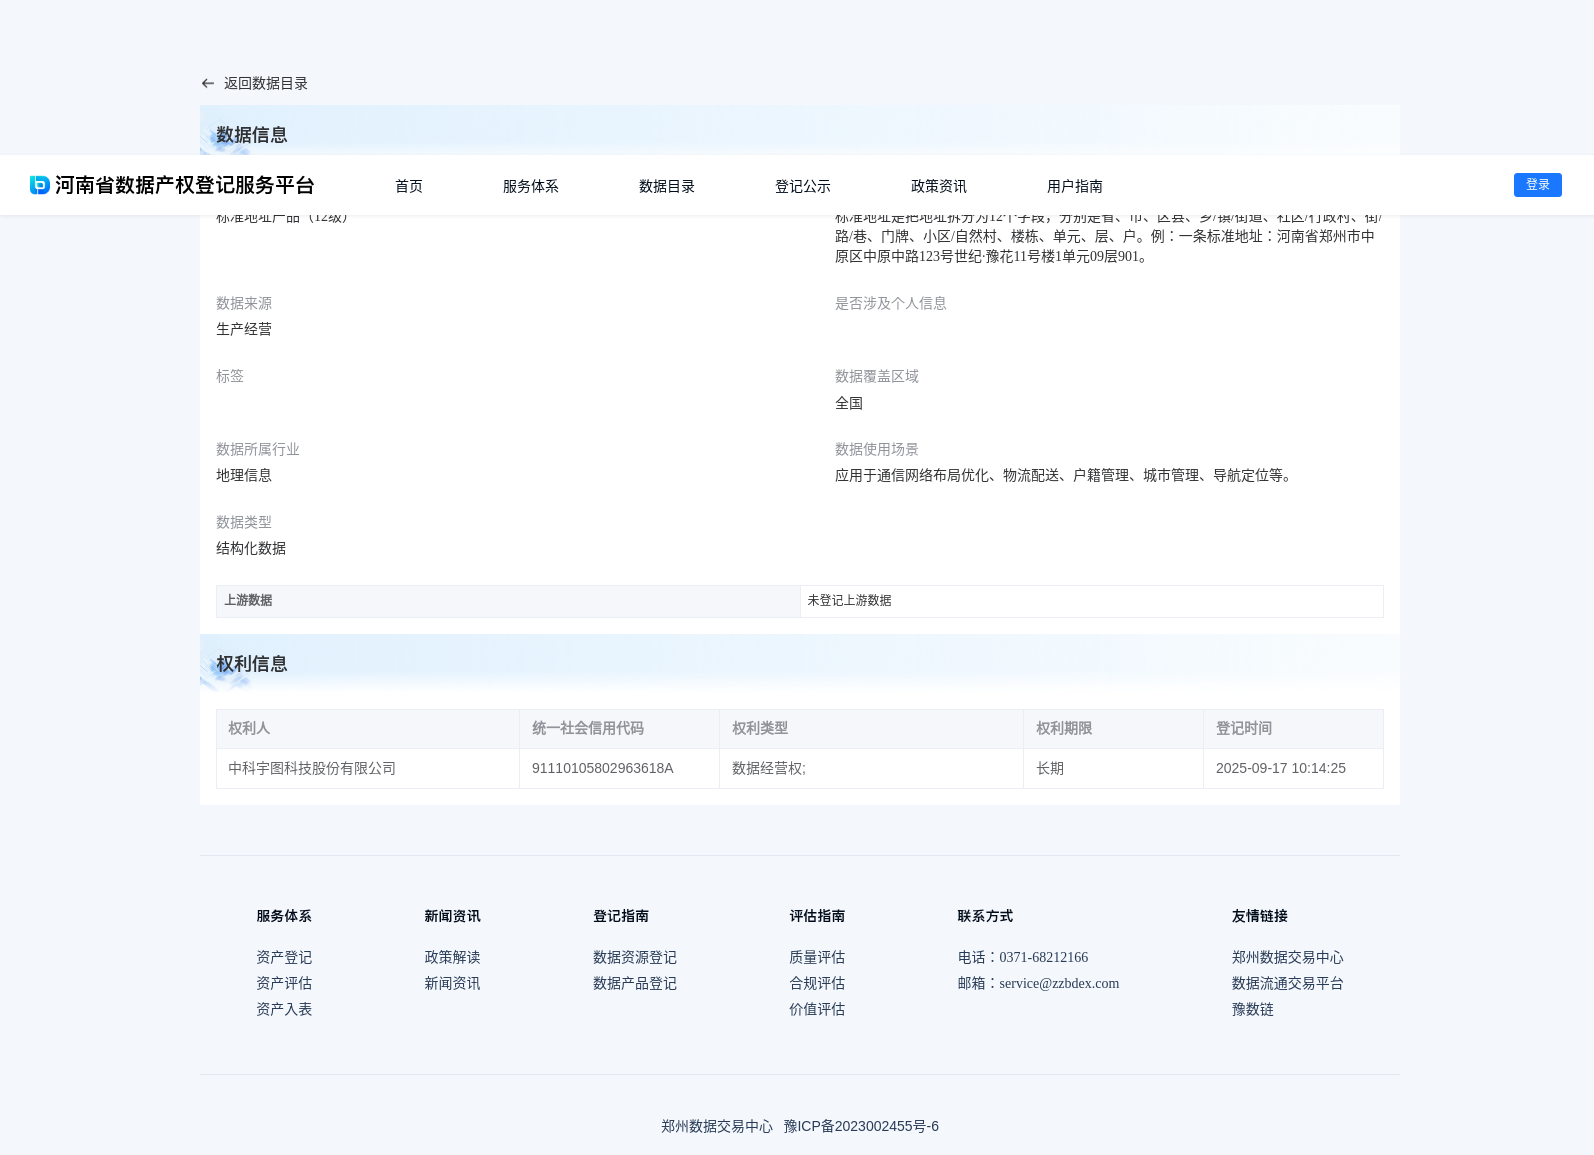Open 政策资讯 in the top navigation

(x=939, y=186)
